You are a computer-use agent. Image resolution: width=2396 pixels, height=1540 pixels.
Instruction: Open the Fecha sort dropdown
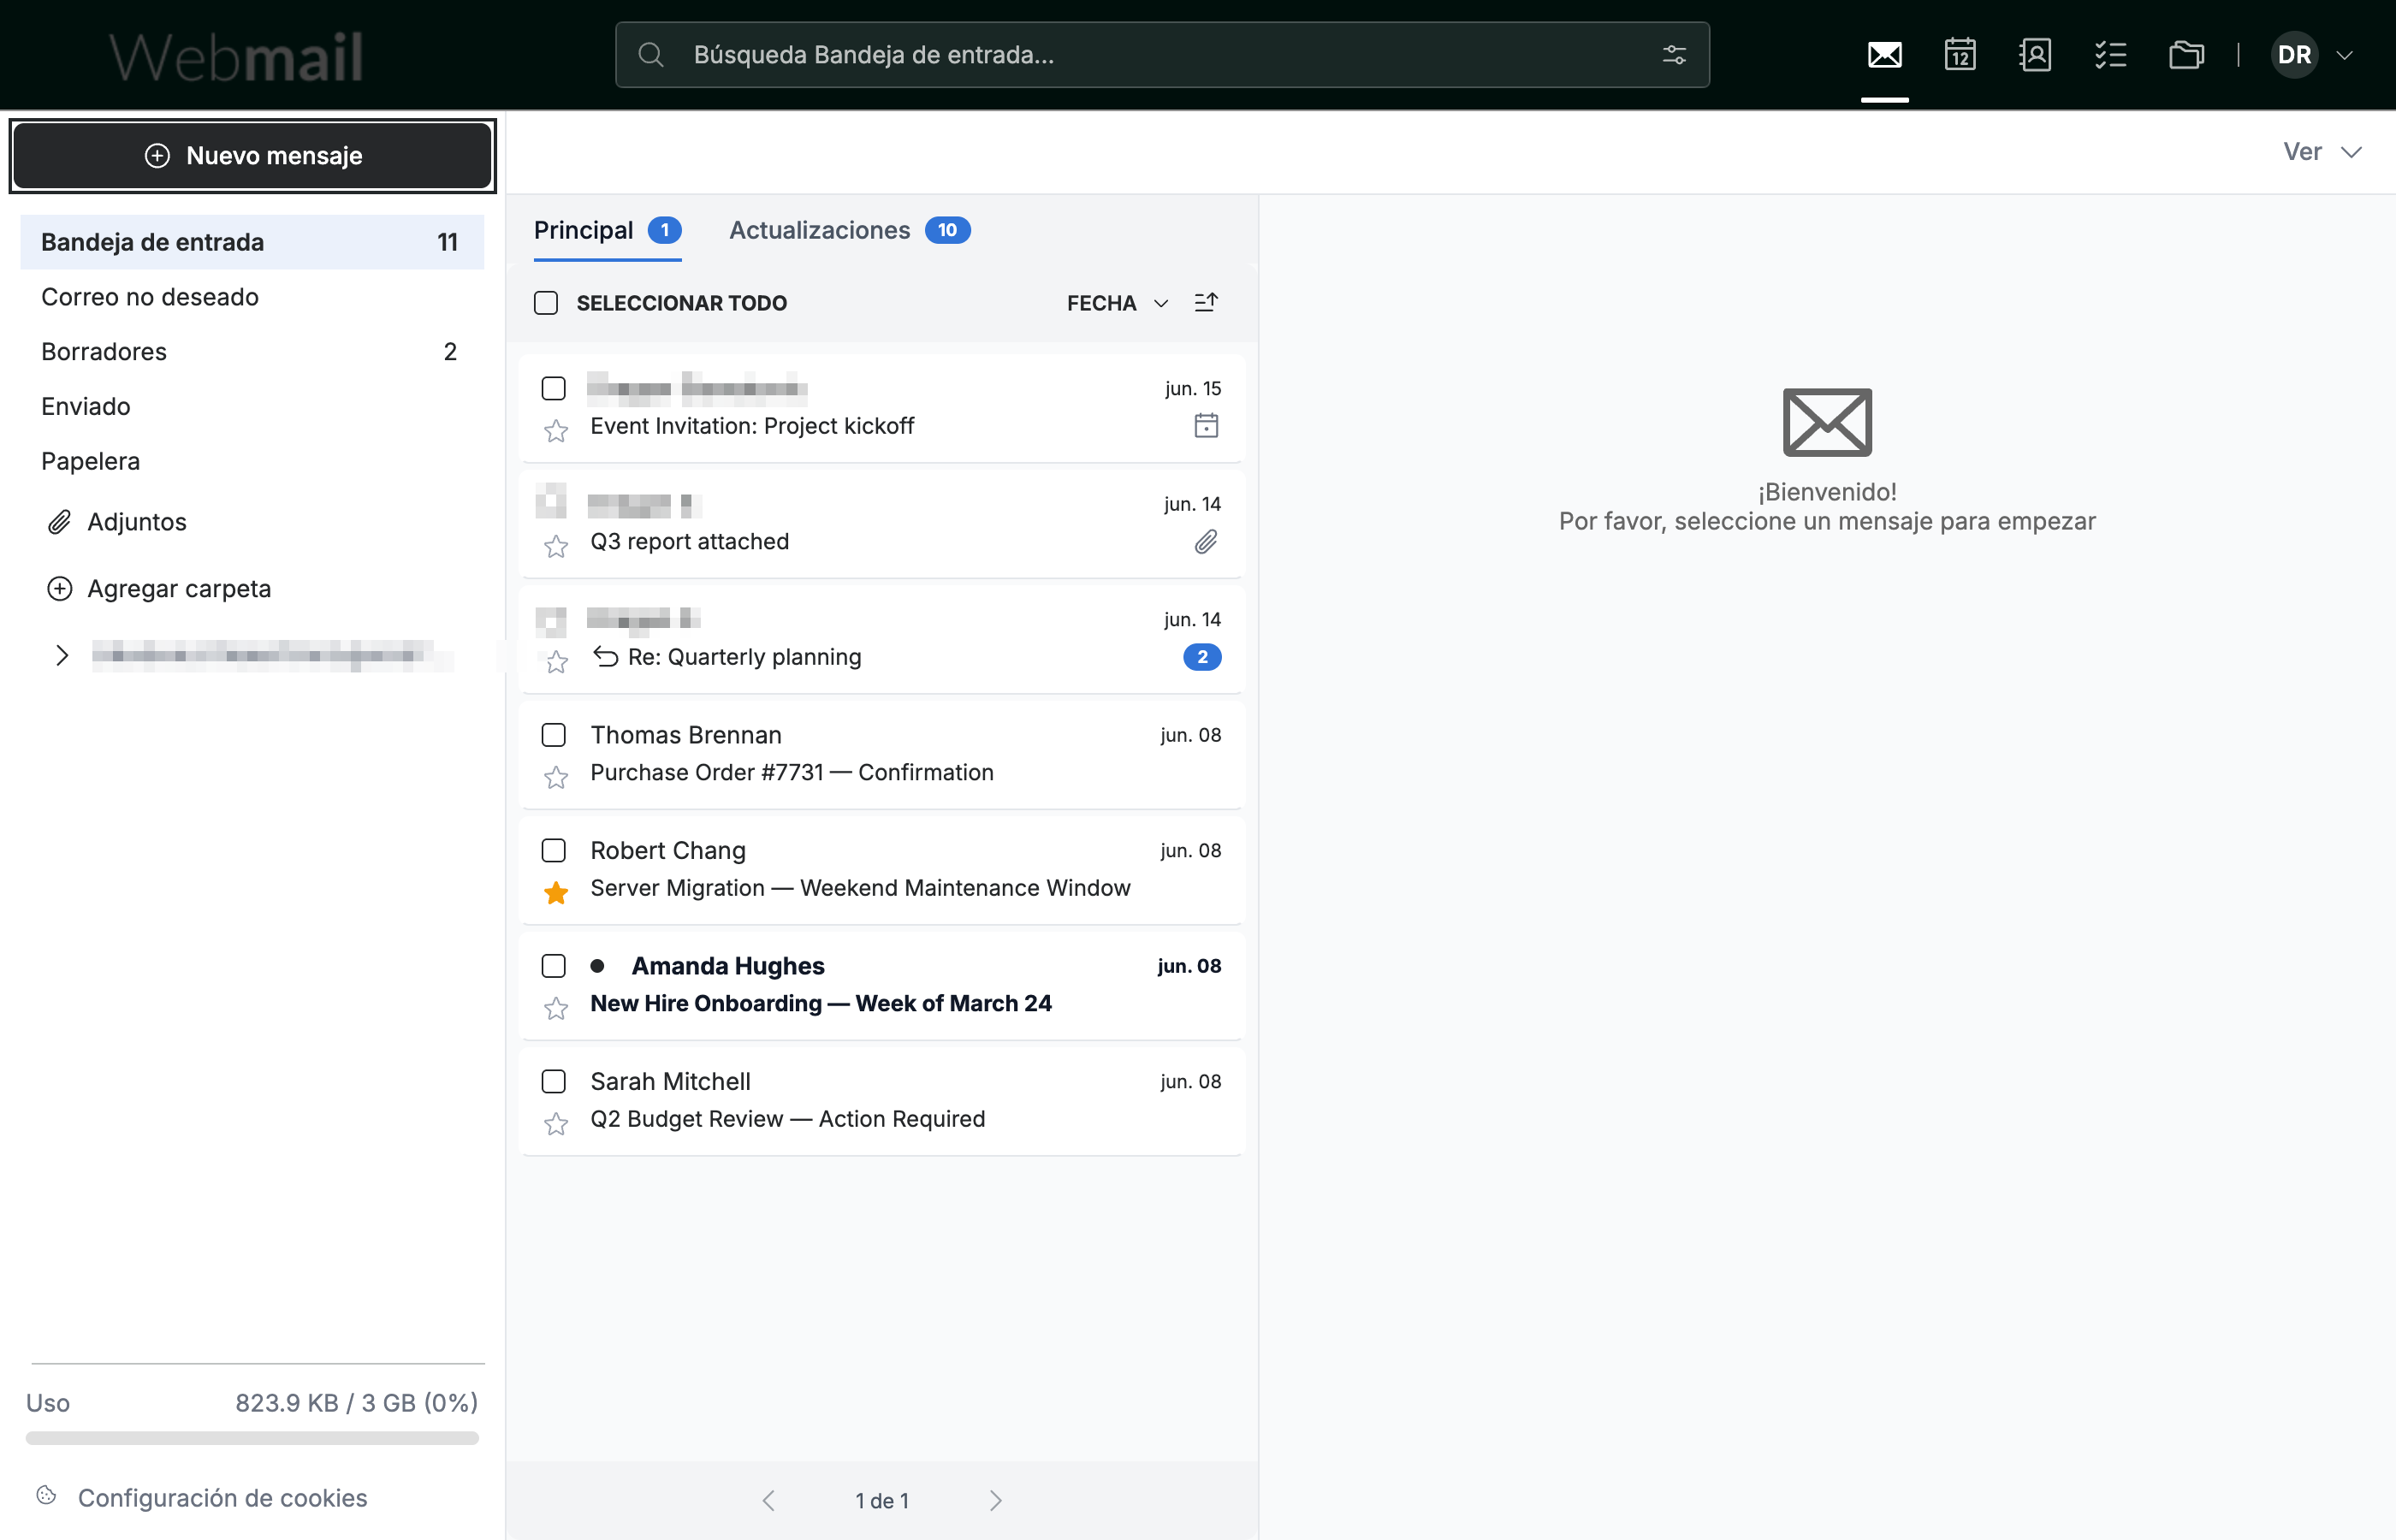1117,303
